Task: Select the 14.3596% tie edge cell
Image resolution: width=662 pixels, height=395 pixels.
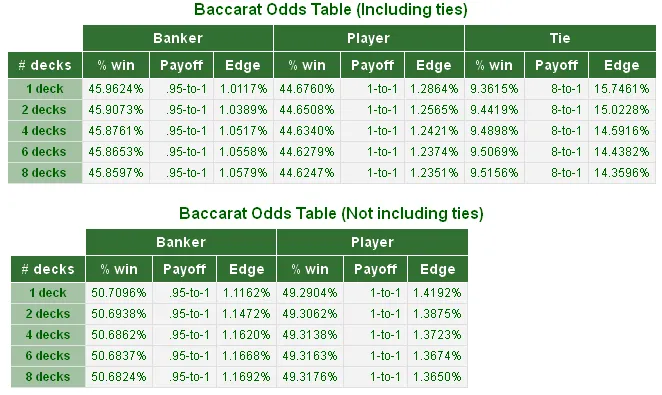Action: pos(622,173)
